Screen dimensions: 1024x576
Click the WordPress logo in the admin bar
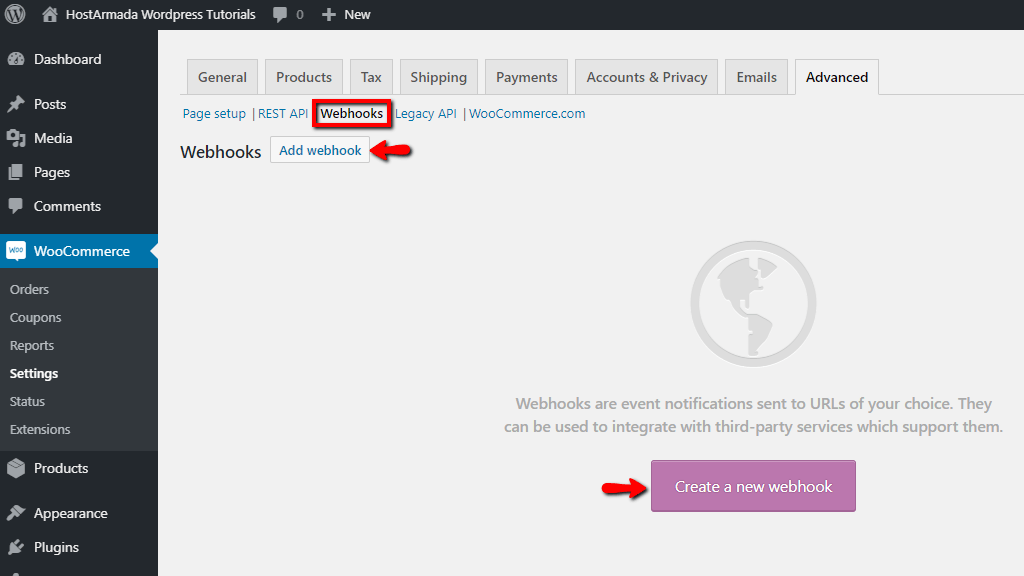click(13, 14)
